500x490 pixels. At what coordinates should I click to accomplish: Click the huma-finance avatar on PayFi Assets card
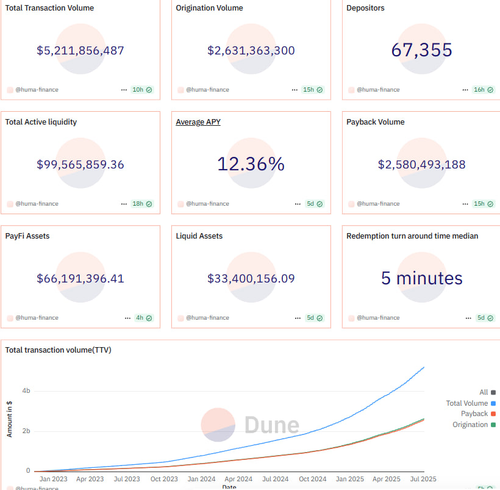(x=10, y=318)
